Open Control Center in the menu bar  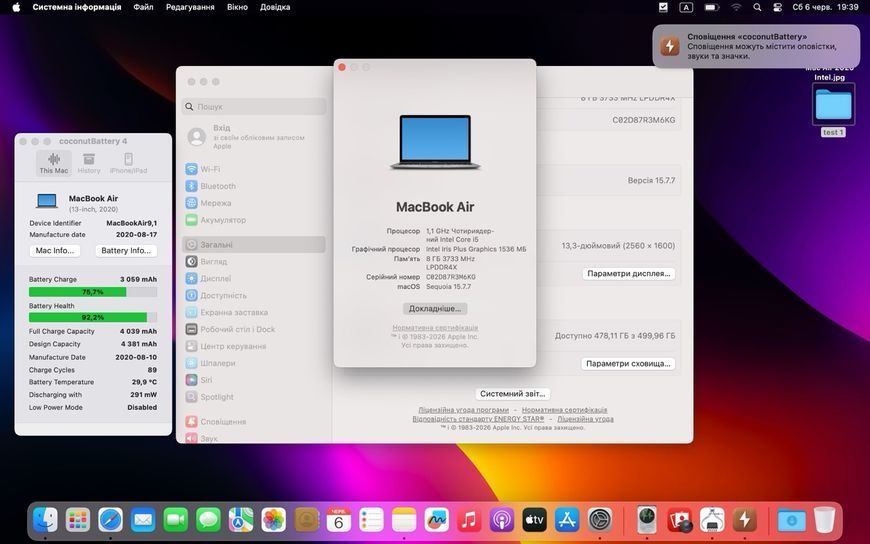777,7
